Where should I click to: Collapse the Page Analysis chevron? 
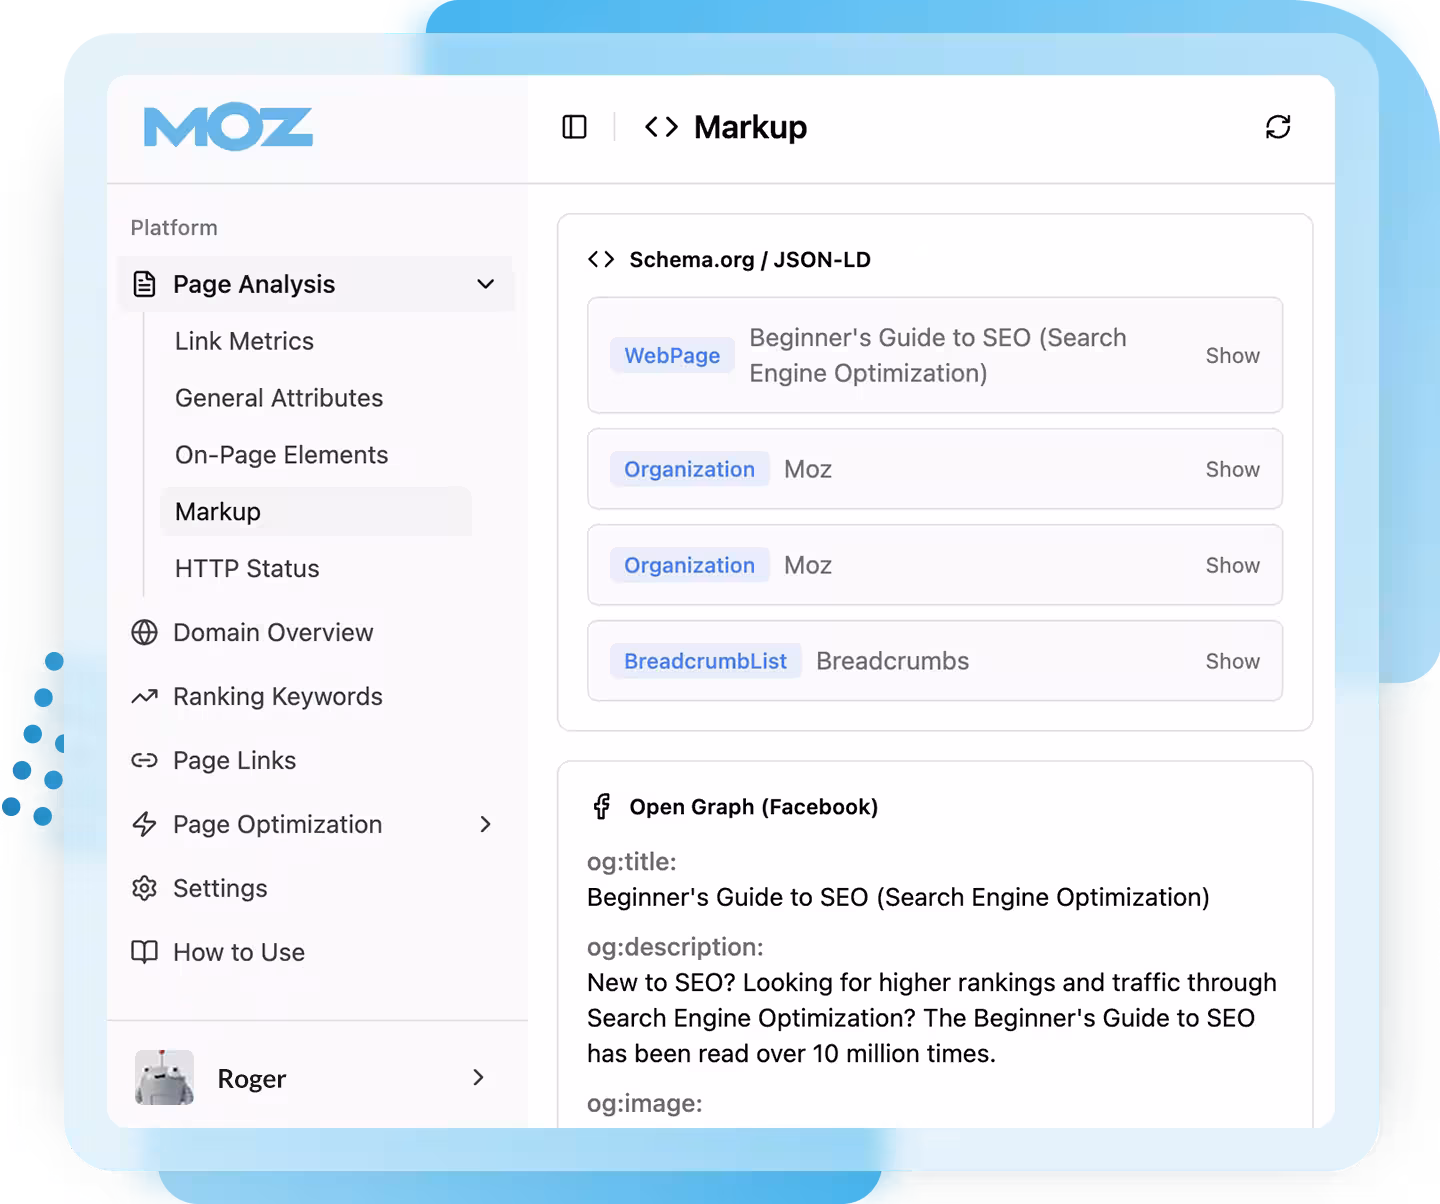click(486, 284)
